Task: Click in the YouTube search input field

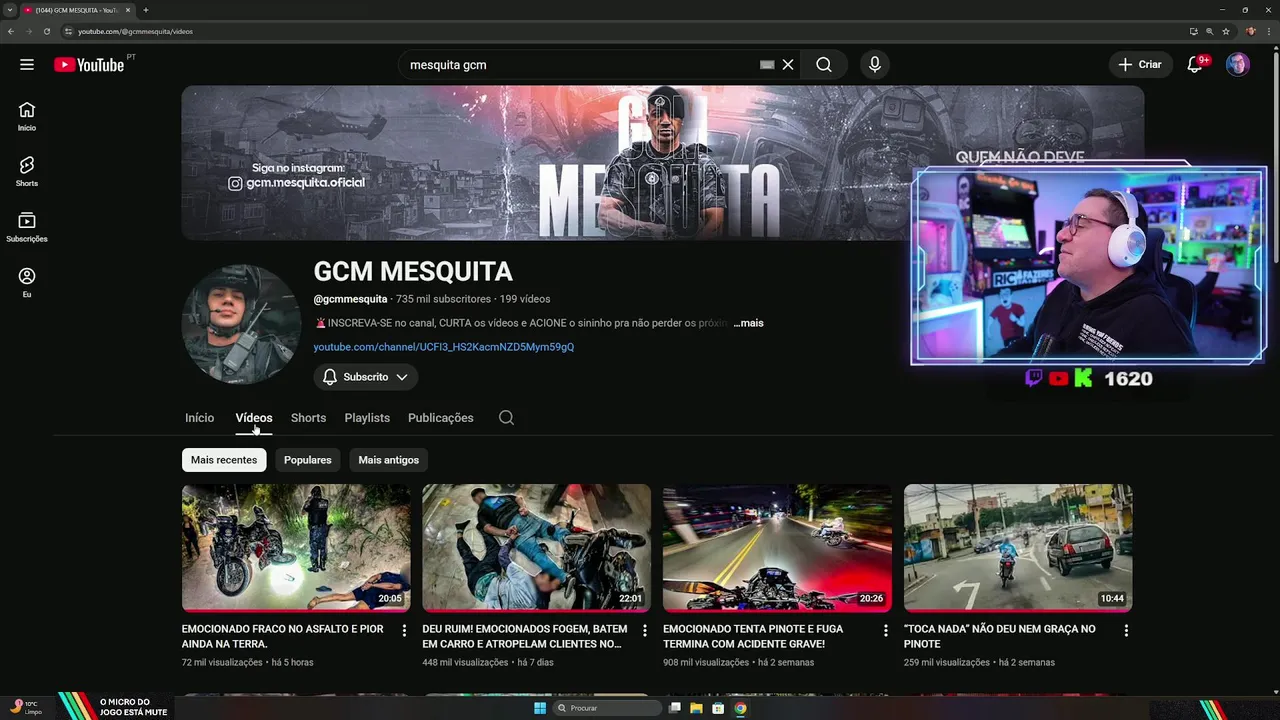Action: (580, 65)
